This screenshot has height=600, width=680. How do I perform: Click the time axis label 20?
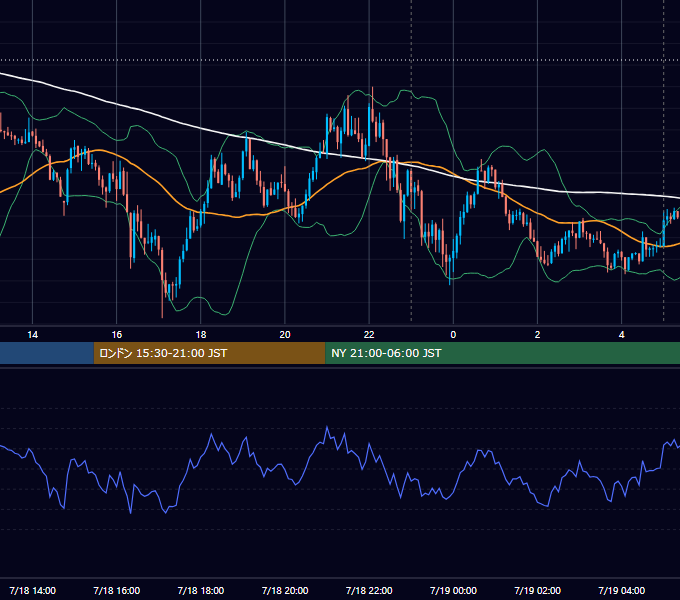click(285, 335)
